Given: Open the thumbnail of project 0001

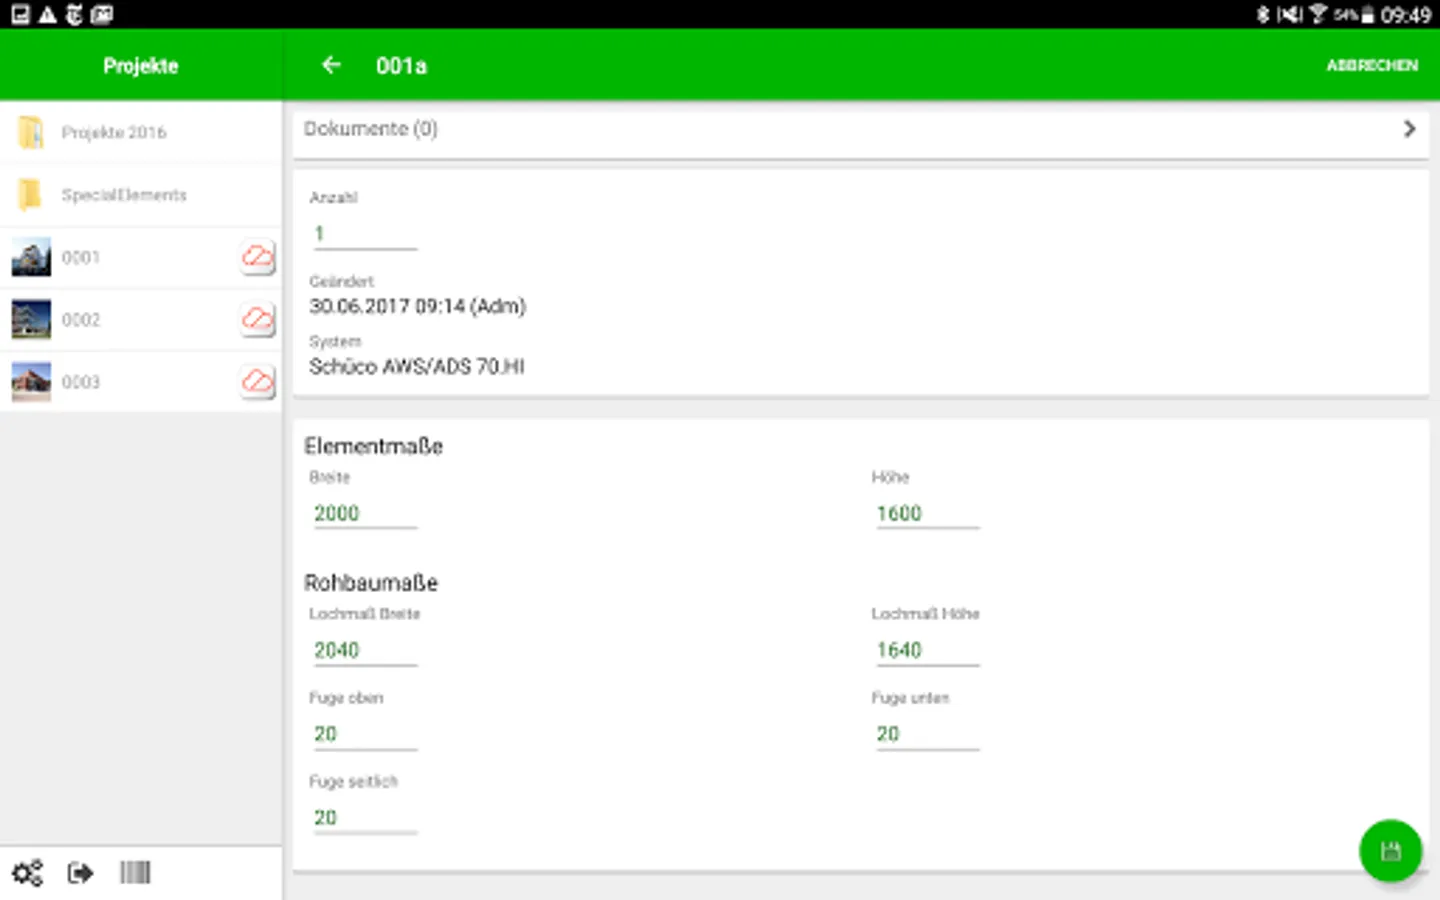Looking at the screenshot, I should click(x=31, y=257).
